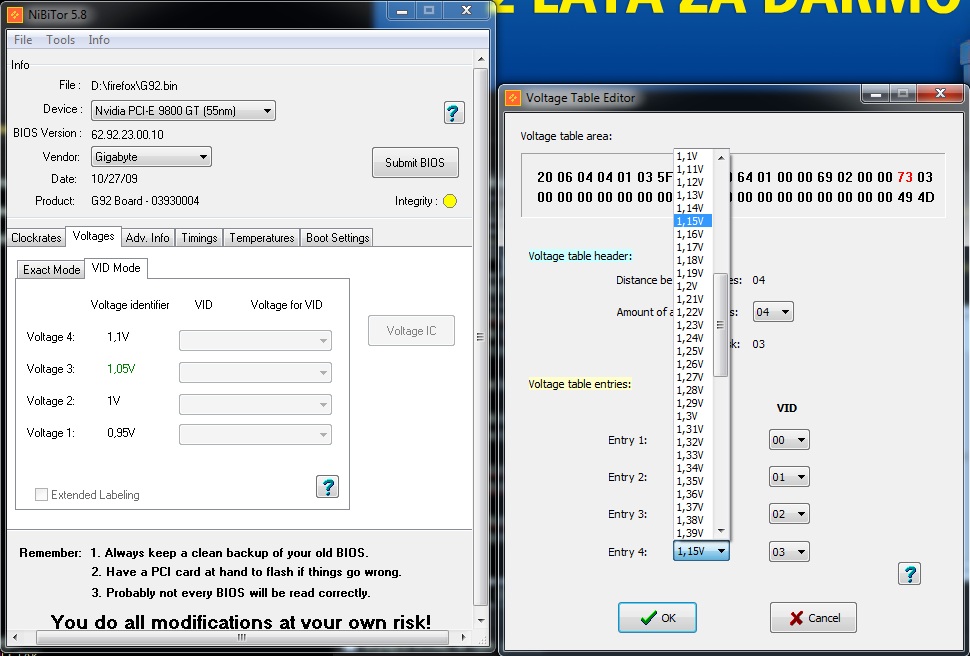Click NiBiTor horizontal scroll right arrow

point(463,637)
